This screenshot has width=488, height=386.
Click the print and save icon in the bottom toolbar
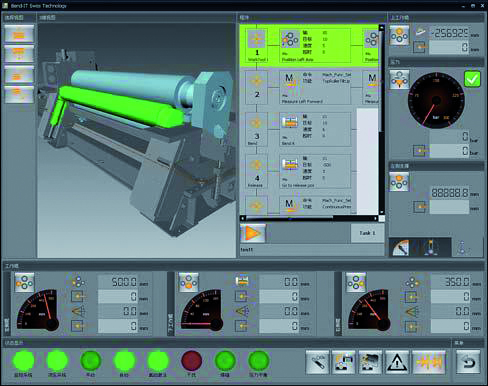344,362
